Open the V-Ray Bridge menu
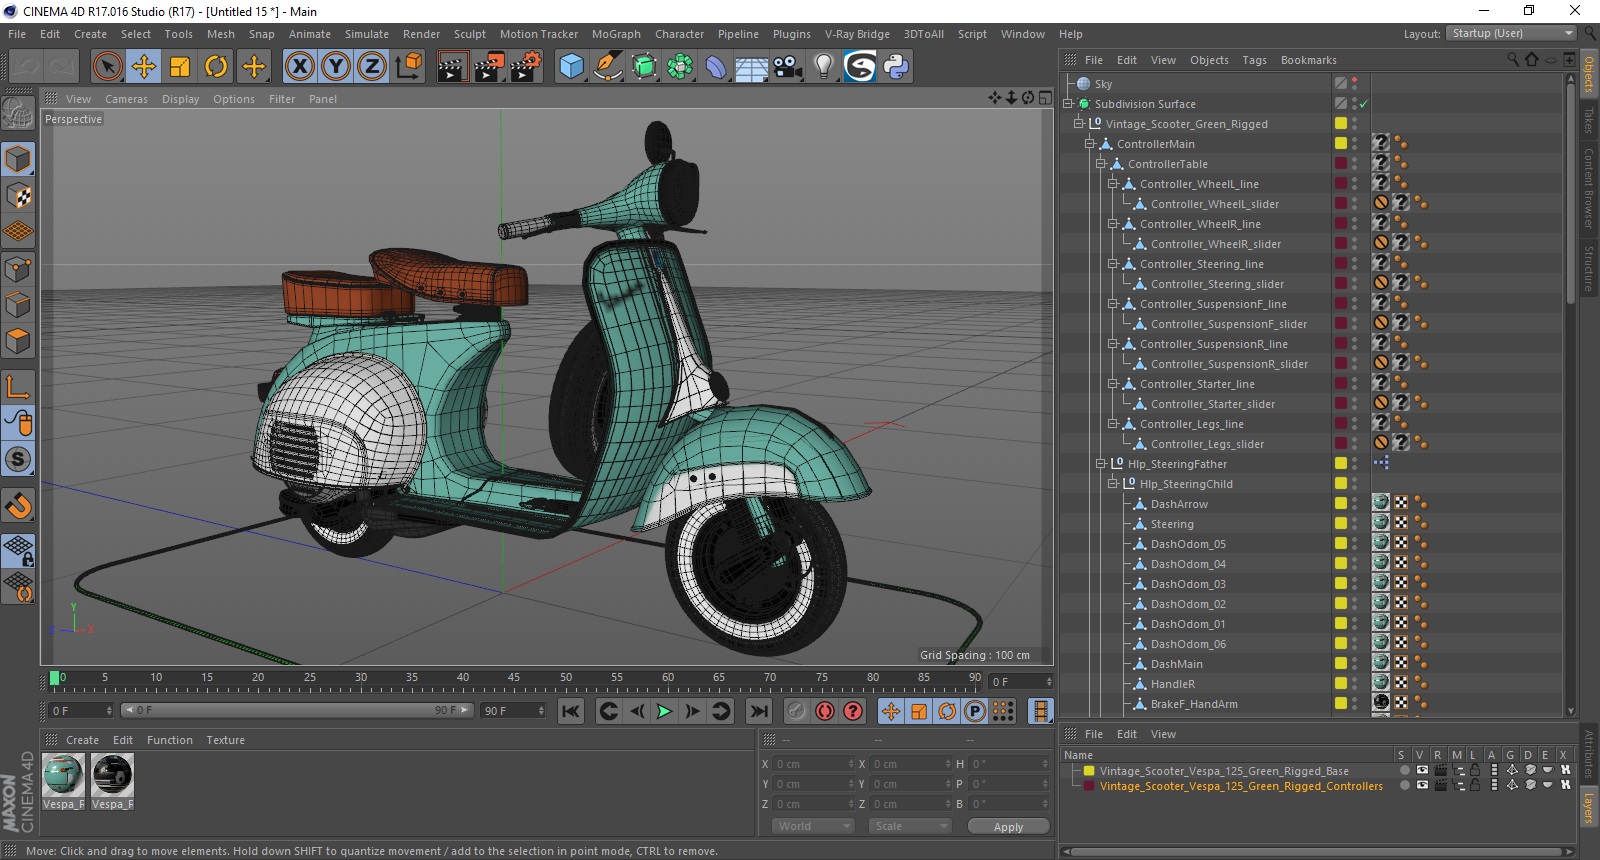1600x860 pixels. coord(857,34)
